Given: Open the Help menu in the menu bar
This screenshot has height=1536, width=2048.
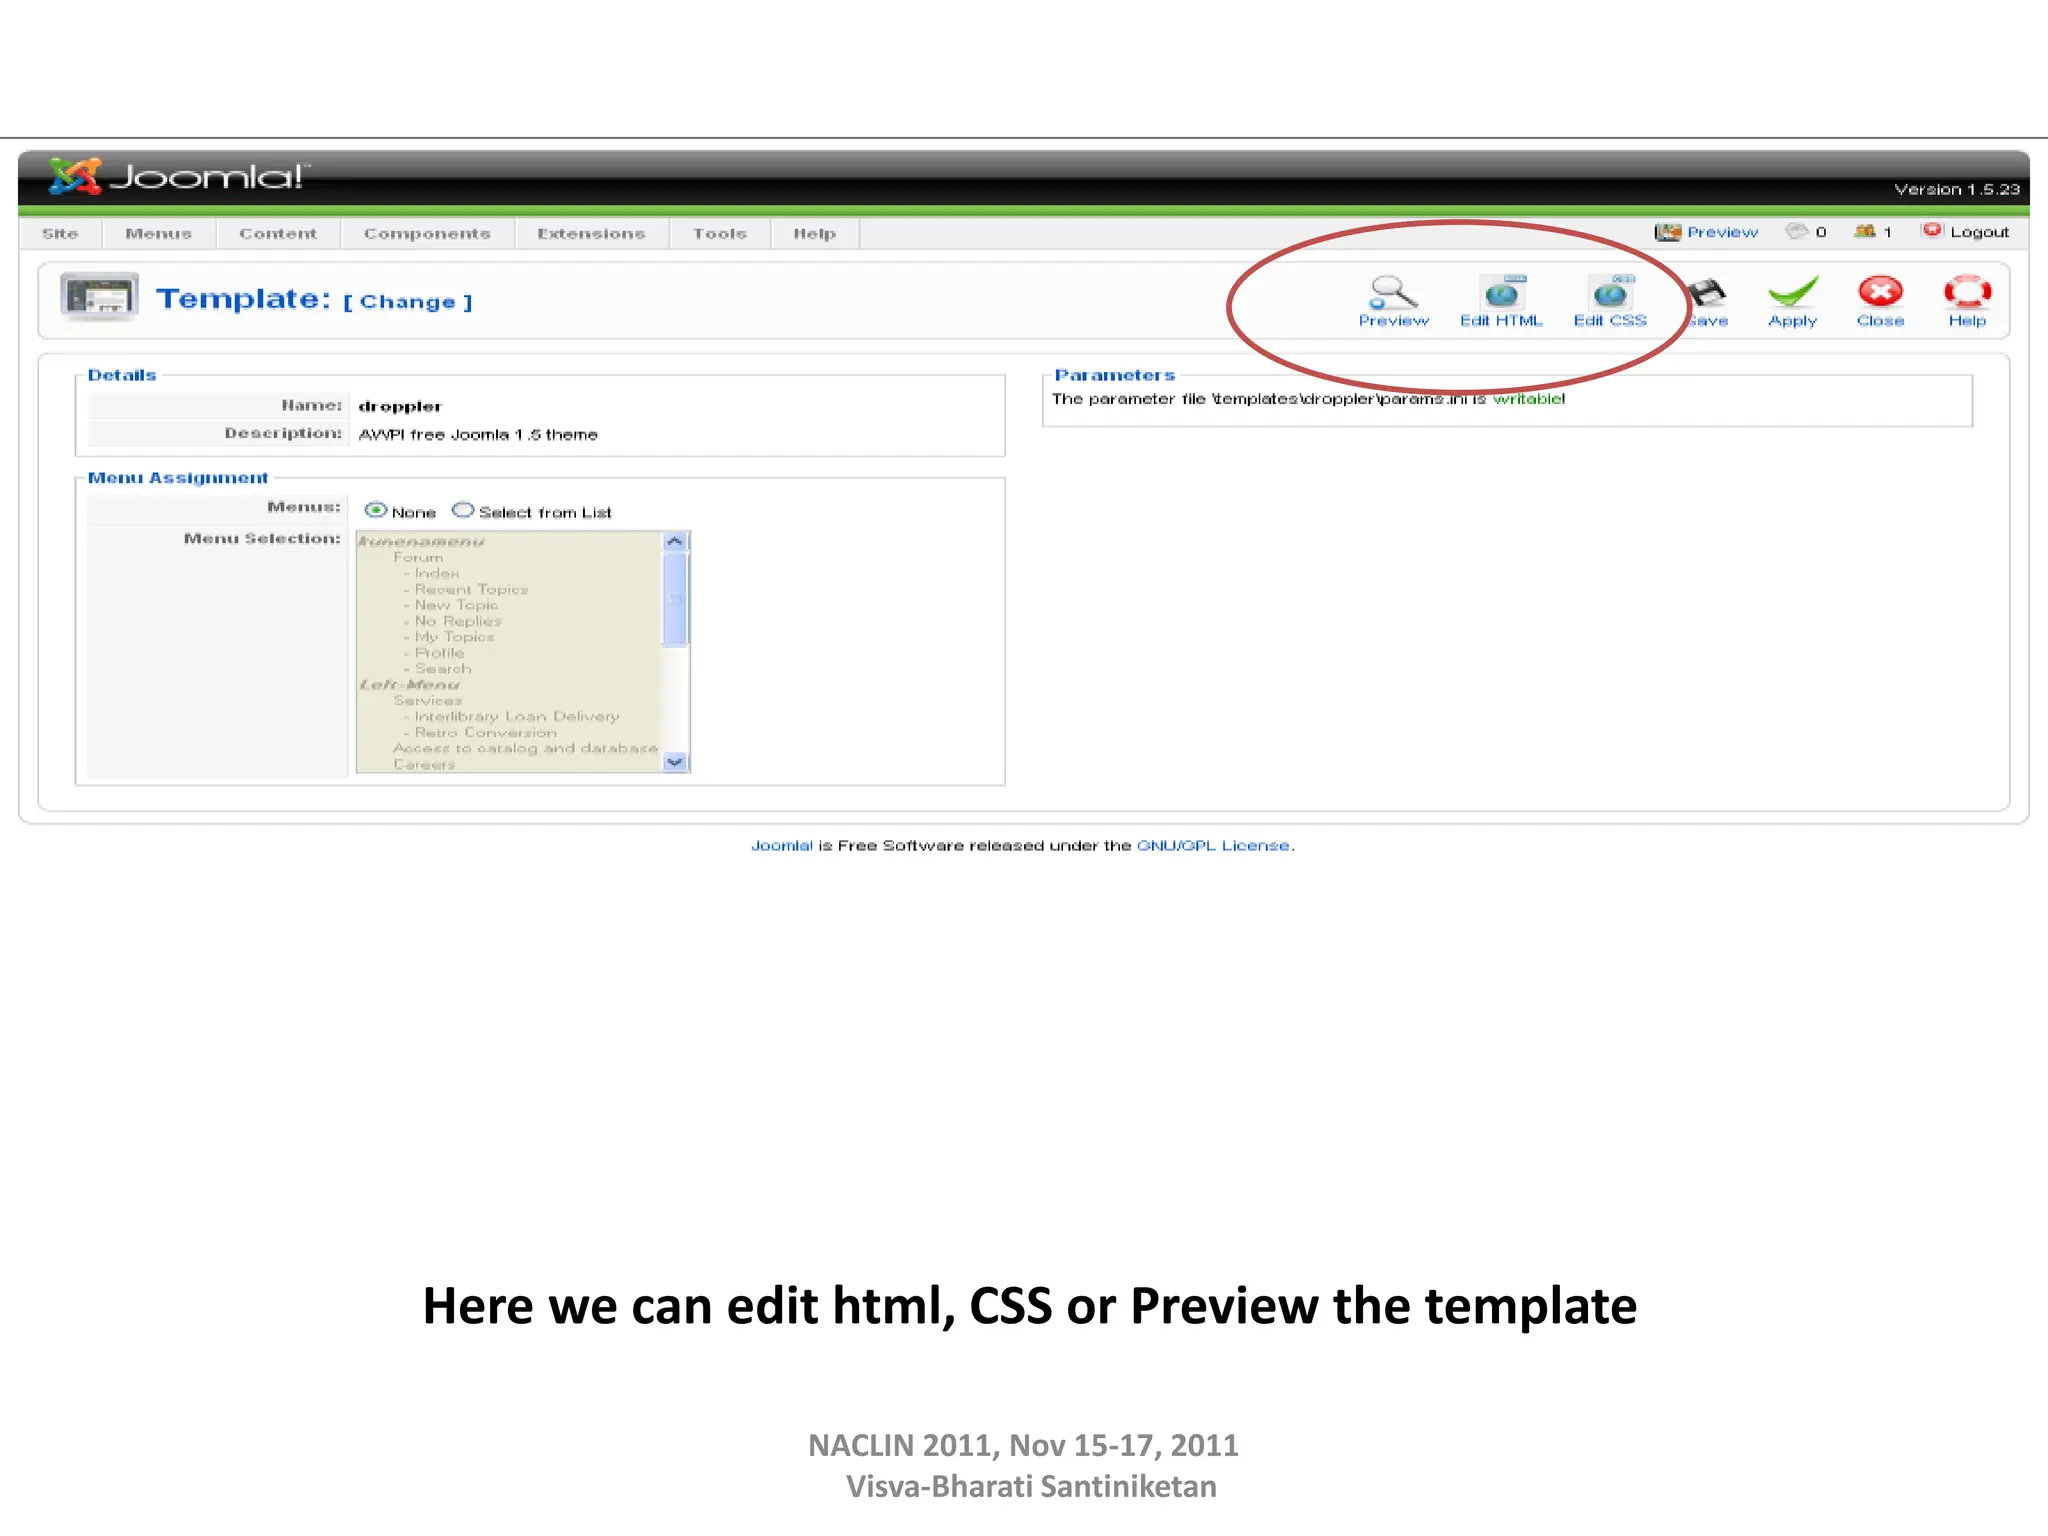Looking at the screenshot, I should [x=814, y=234].
